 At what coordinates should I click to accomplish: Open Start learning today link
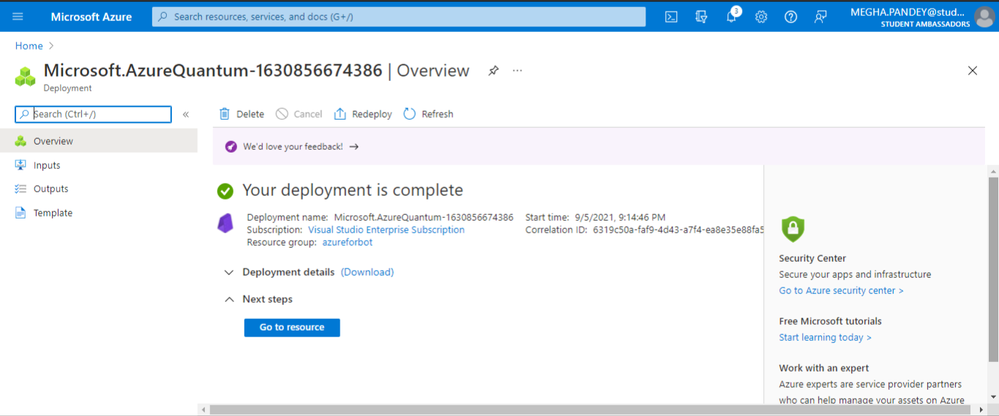825,337
